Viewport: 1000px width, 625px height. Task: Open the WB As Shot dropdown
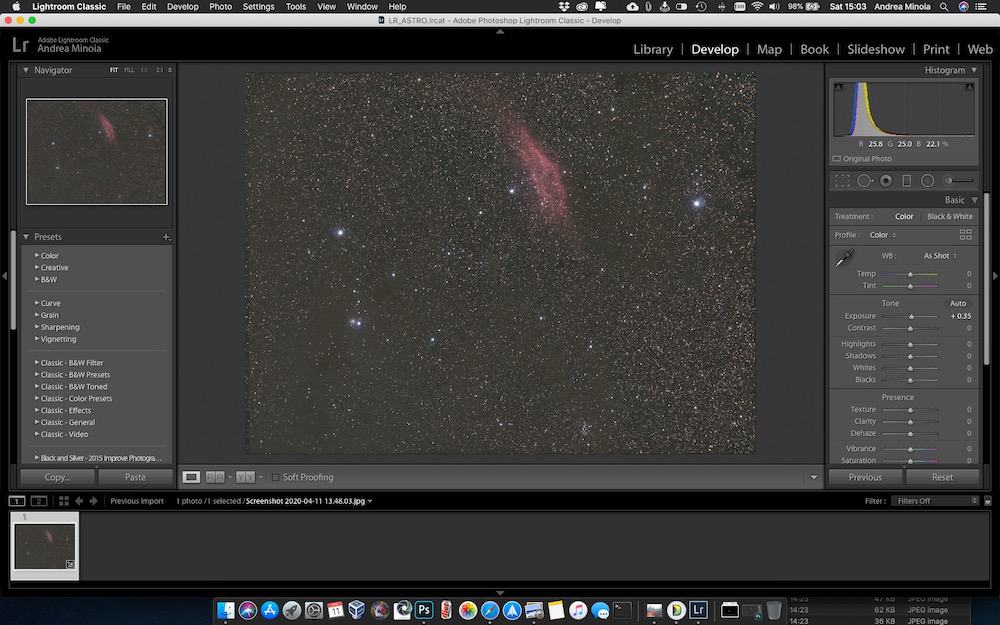[938, 255]
